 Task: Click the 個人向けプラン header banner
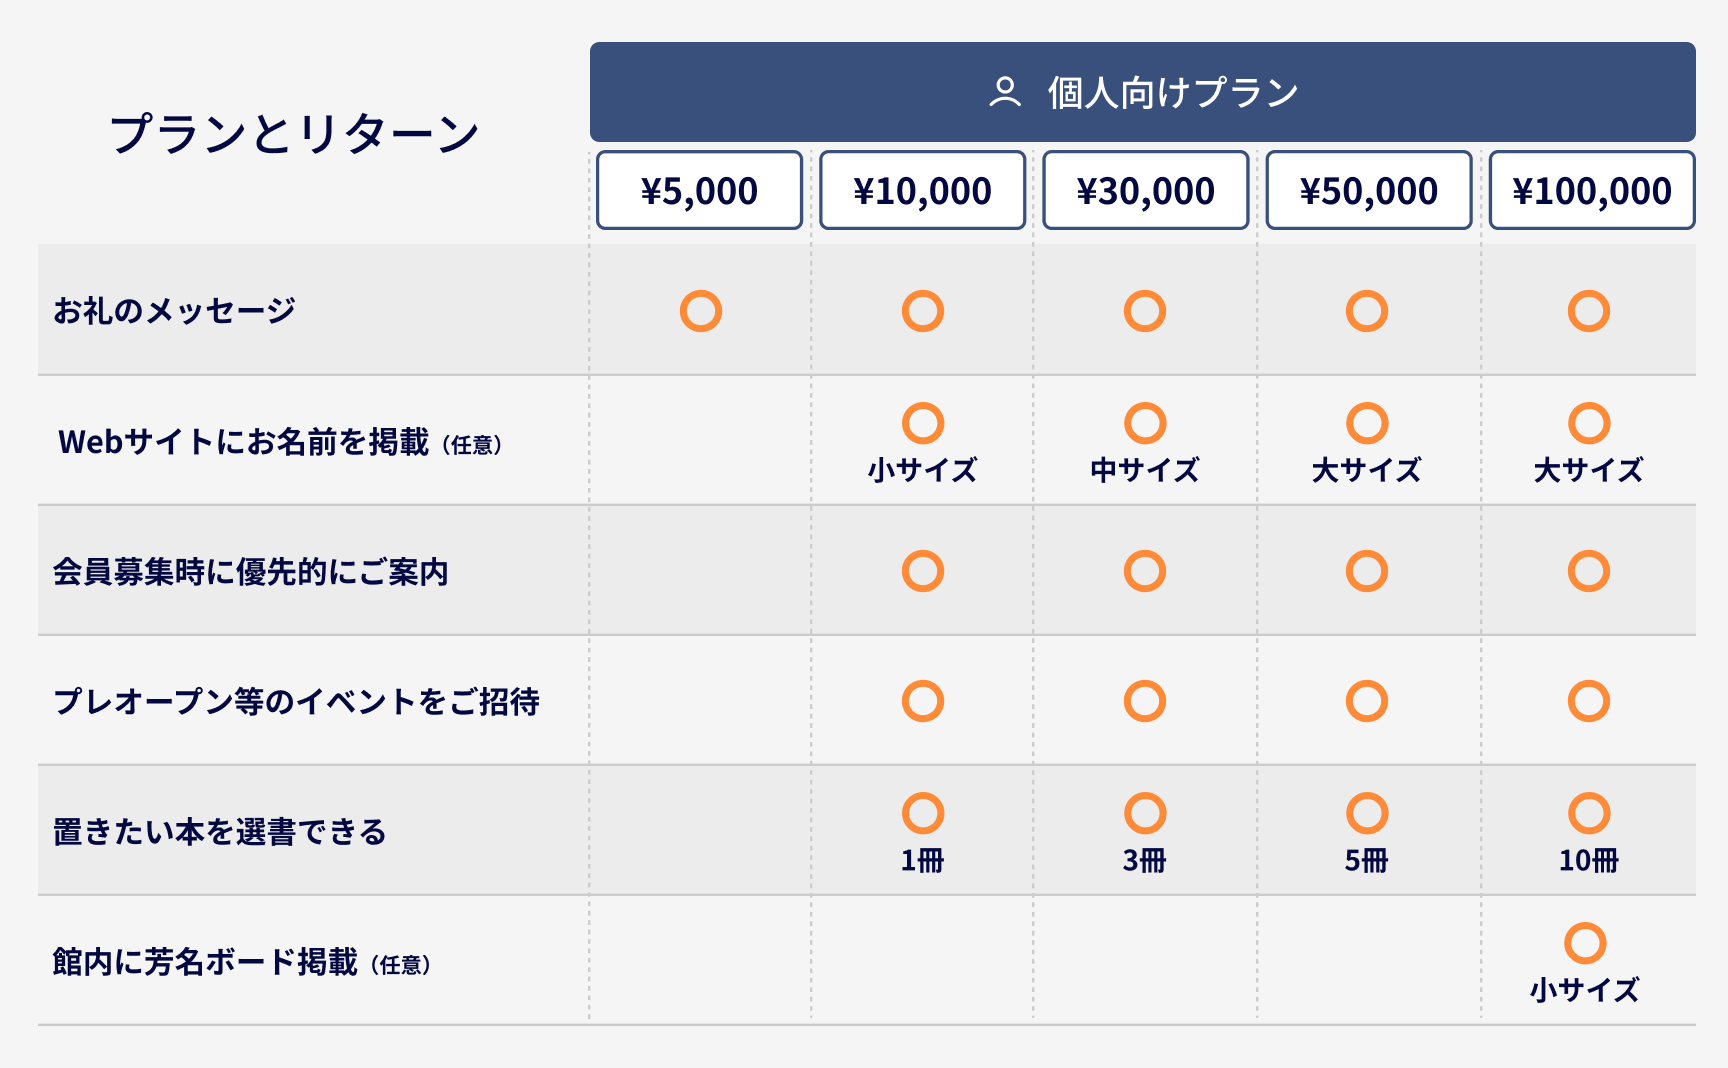(x=1142, y=92)
